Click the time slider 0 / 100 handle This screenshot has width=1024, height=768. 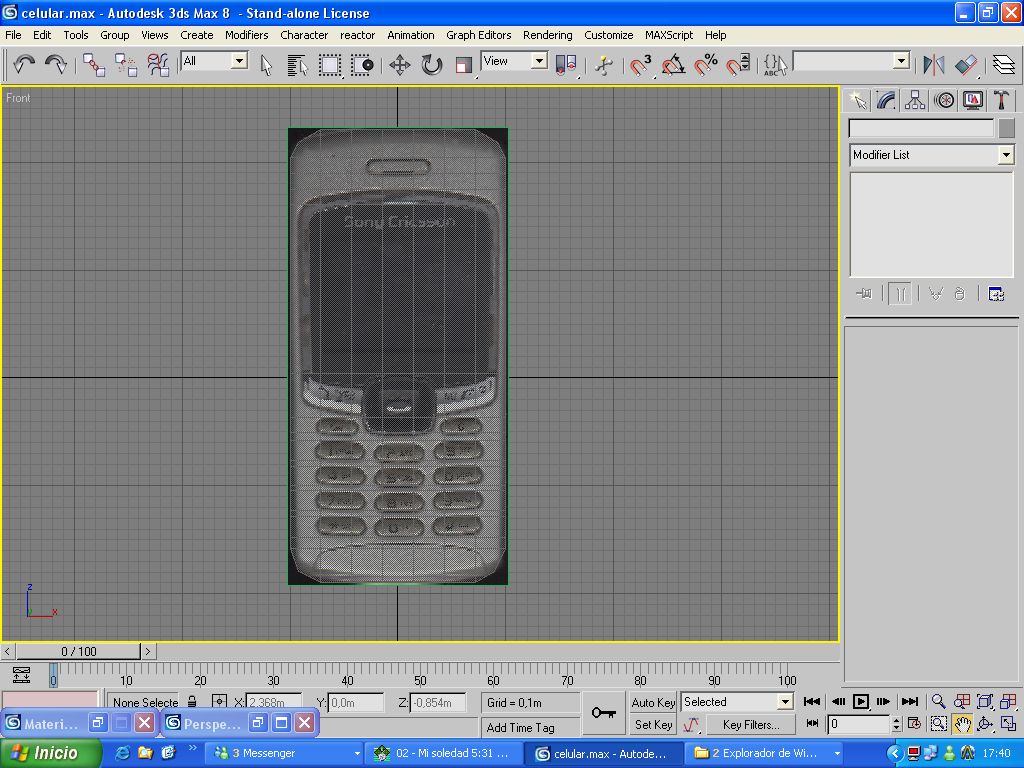pyautogui.click(x=78, y=651)
